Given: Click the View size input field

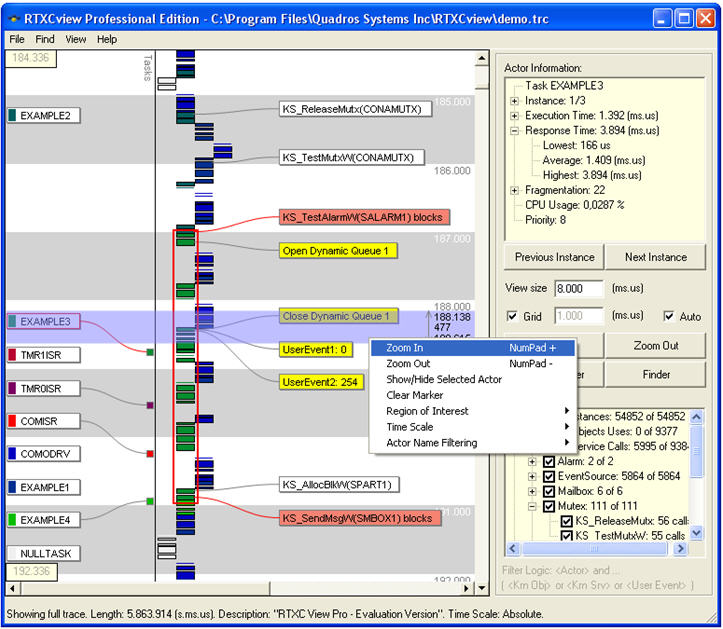Looking at the screenshot, I should (579, 289).
